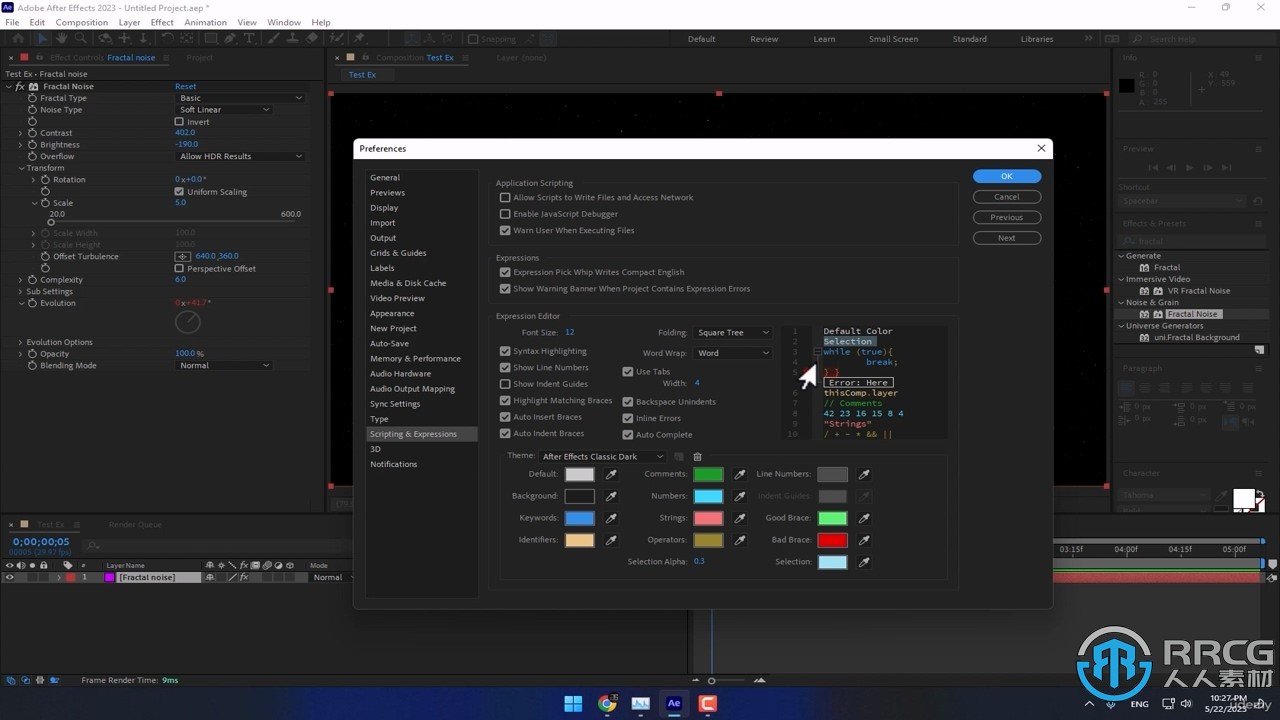1280x720 pixels.
Task: Click After Effects icon in taskbar
Action: 674,704
